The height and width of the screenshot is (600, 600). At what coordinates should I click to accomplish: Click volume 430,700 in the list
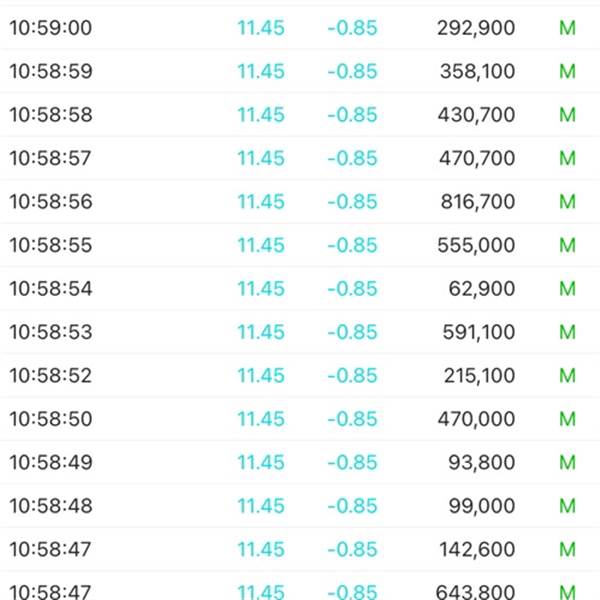tap(476, 115)
